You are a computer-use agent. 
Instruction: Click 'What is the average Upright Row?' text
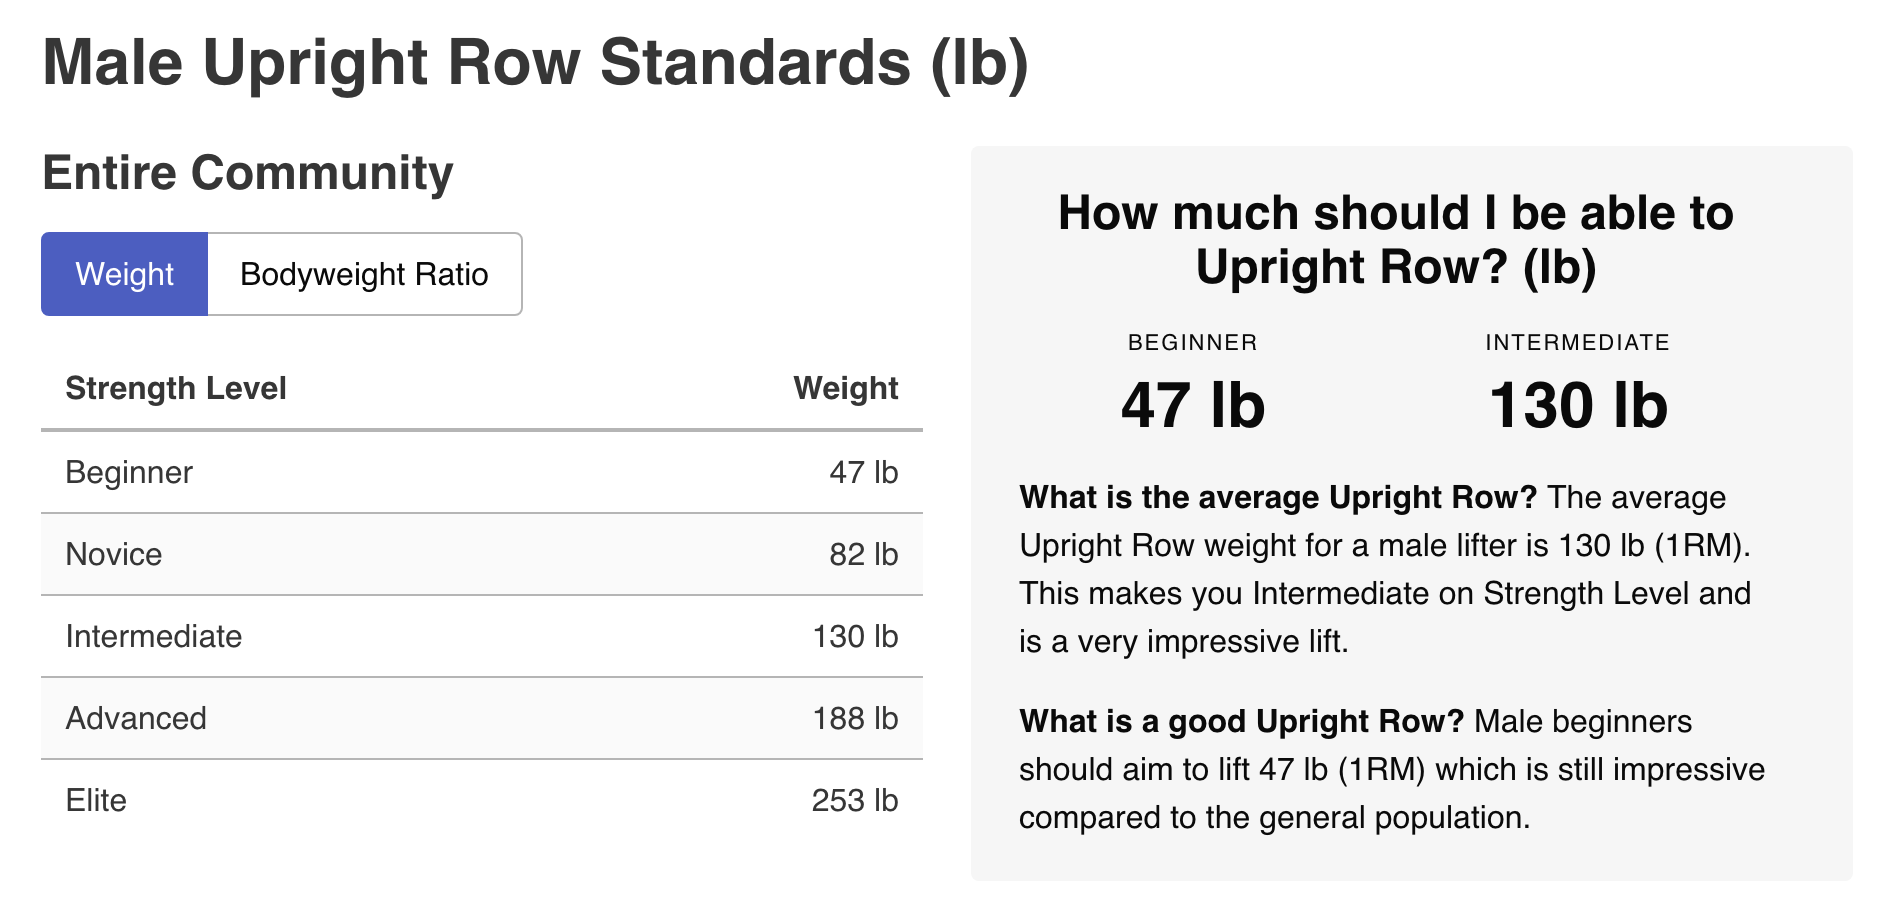[1278, 497]
